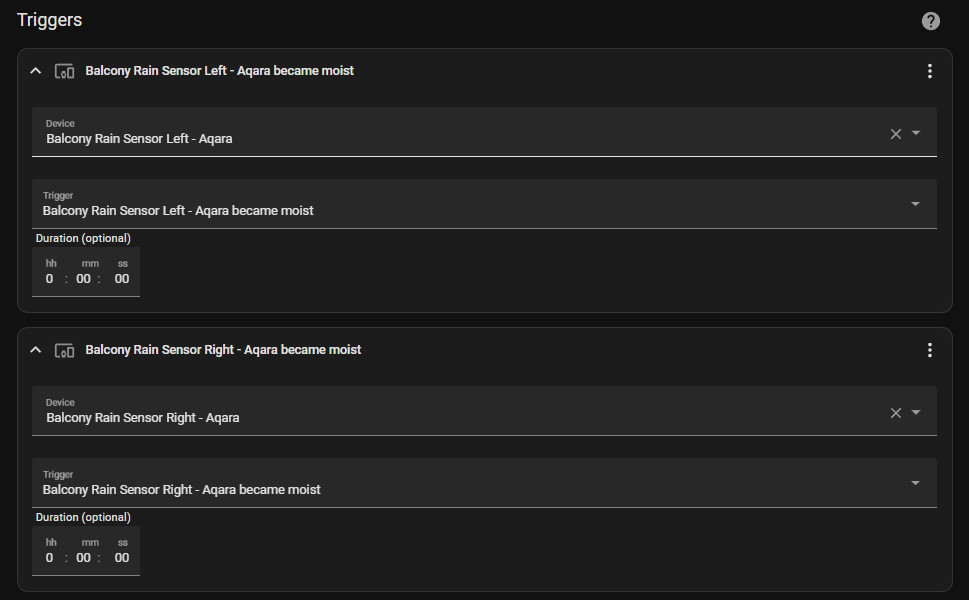Click the device icon beside the Left sensor title
Screen dimensions: 969x600
point(65,71)
